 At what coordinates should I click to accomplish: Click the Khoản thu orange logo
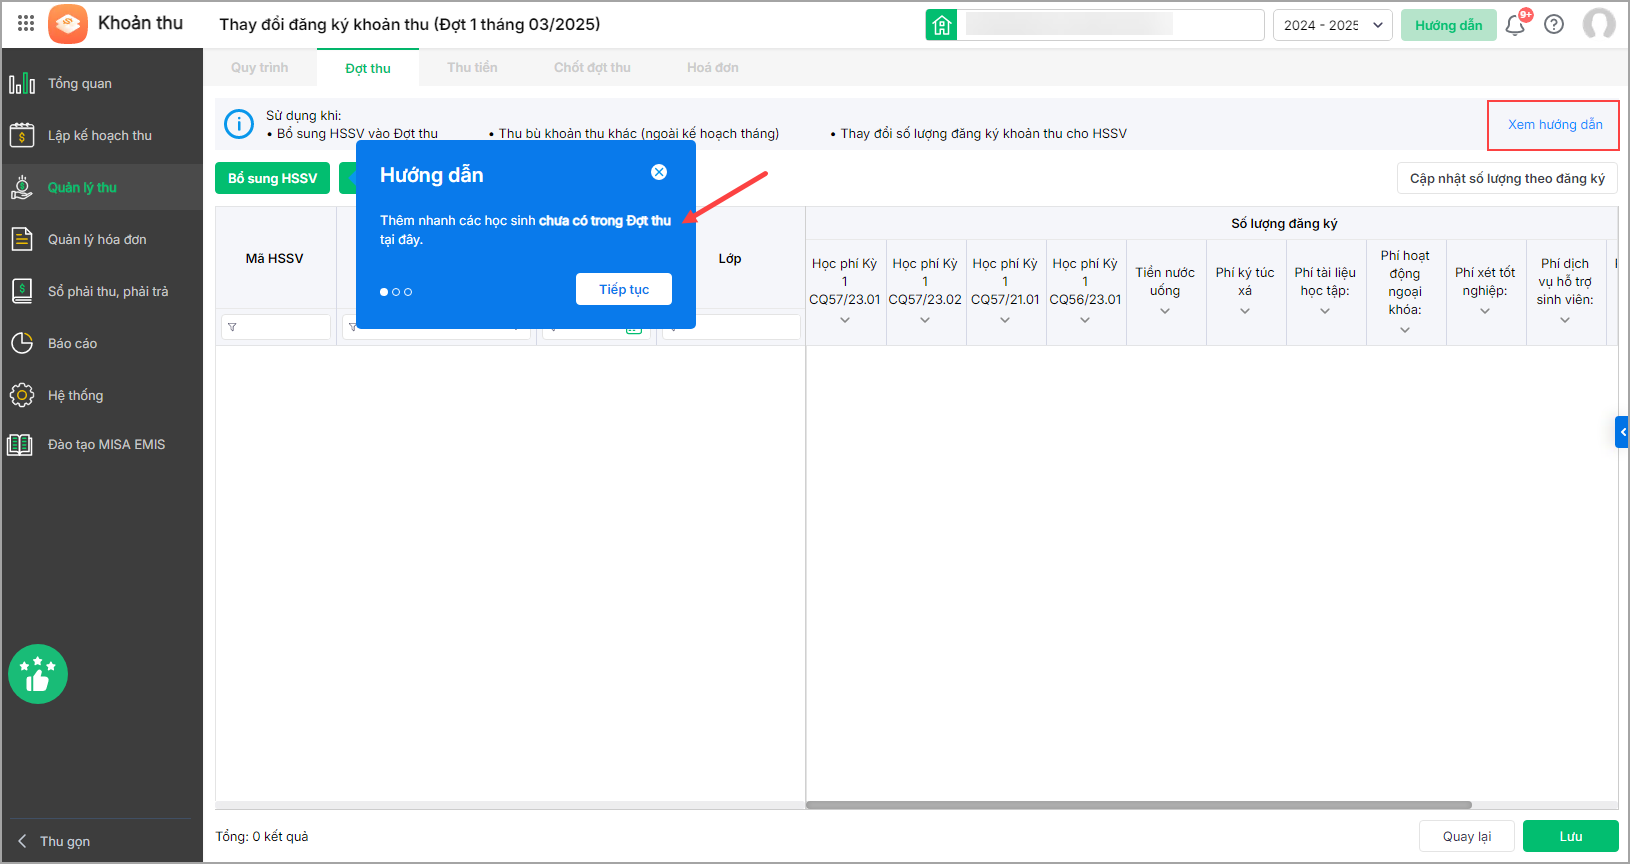pyautogui.click(x=68, y=24)
